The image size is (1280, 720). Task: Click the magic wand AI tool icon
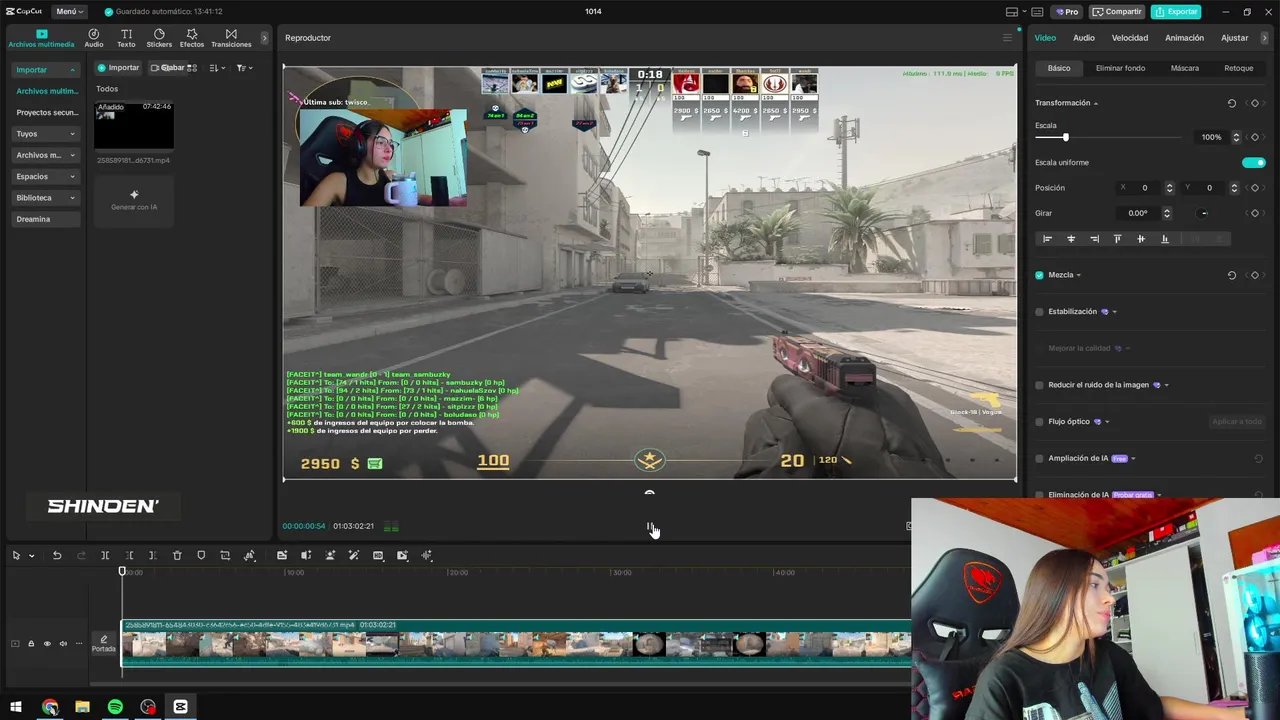[x=354, y=555]
